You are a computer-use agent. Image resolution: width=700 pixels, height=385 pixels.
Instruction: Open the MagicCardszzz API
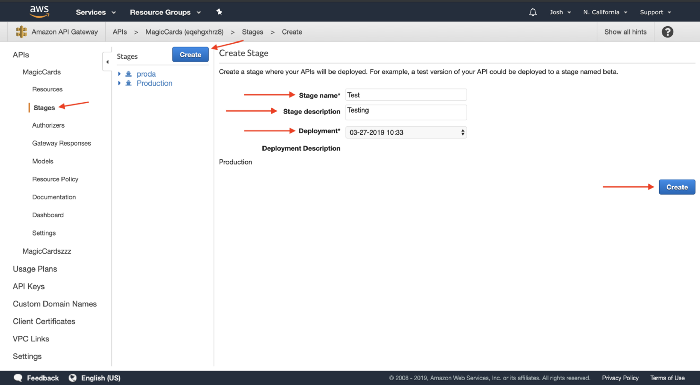[47, 251]
